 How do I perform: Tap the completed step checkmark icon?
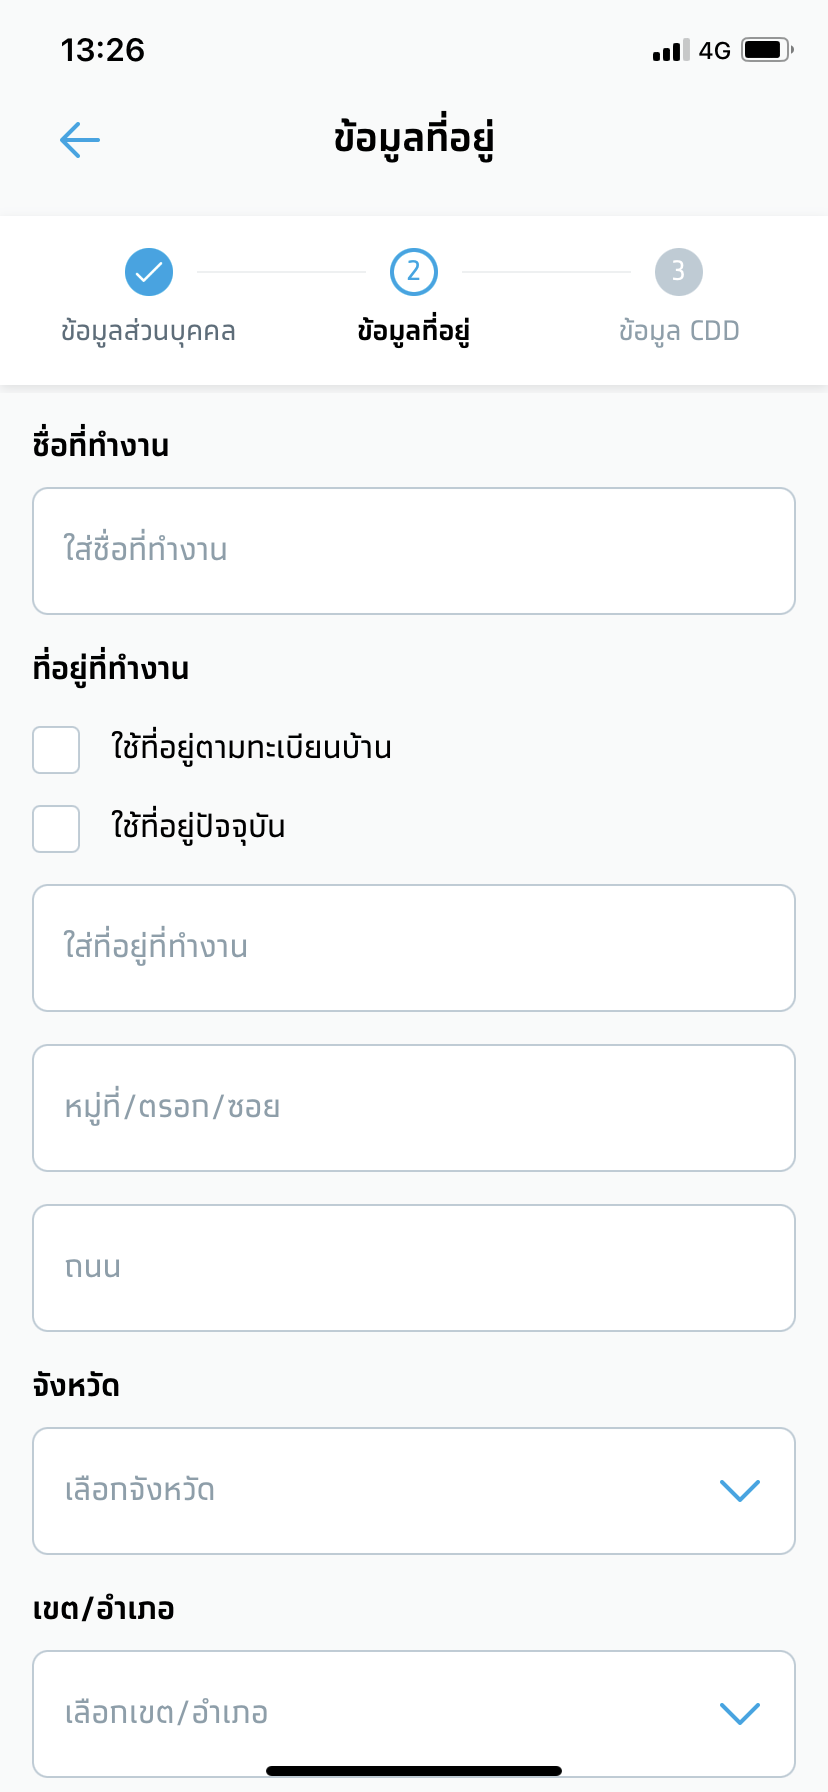pos(149,272)
